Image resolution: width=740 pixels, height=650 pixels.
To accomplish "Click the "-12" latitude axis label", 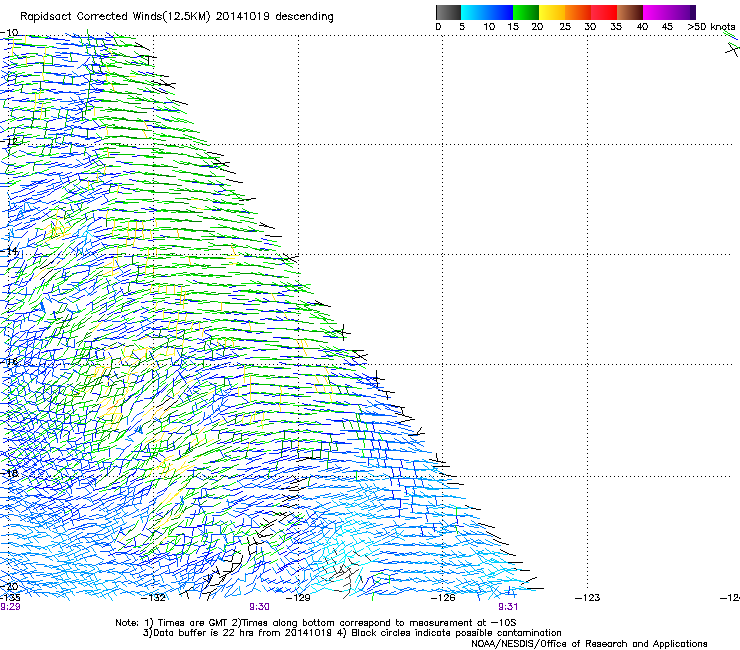I will tap(9, 141).
